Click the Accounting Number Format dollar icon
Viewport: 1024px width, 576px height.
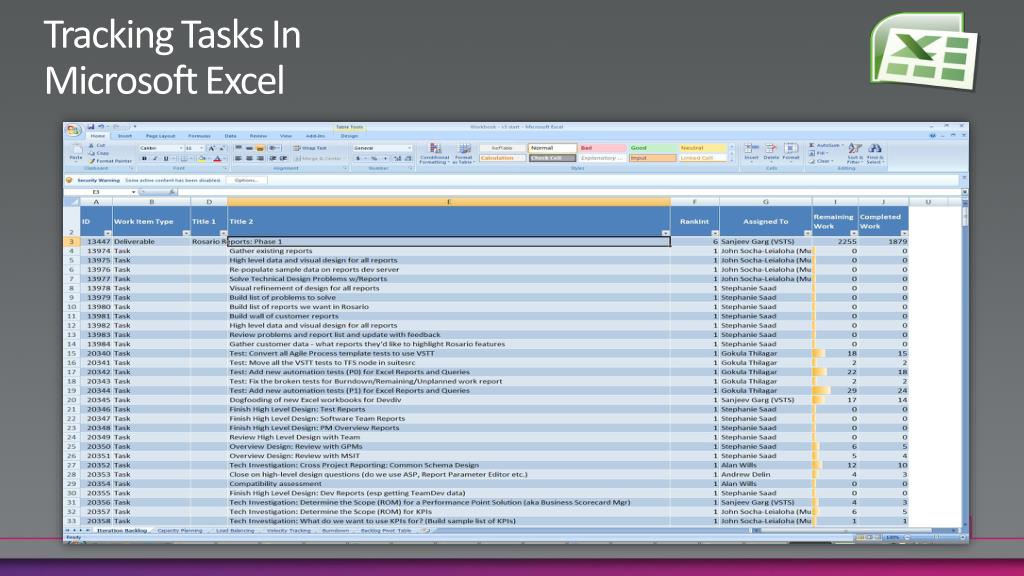coord(358,159)
